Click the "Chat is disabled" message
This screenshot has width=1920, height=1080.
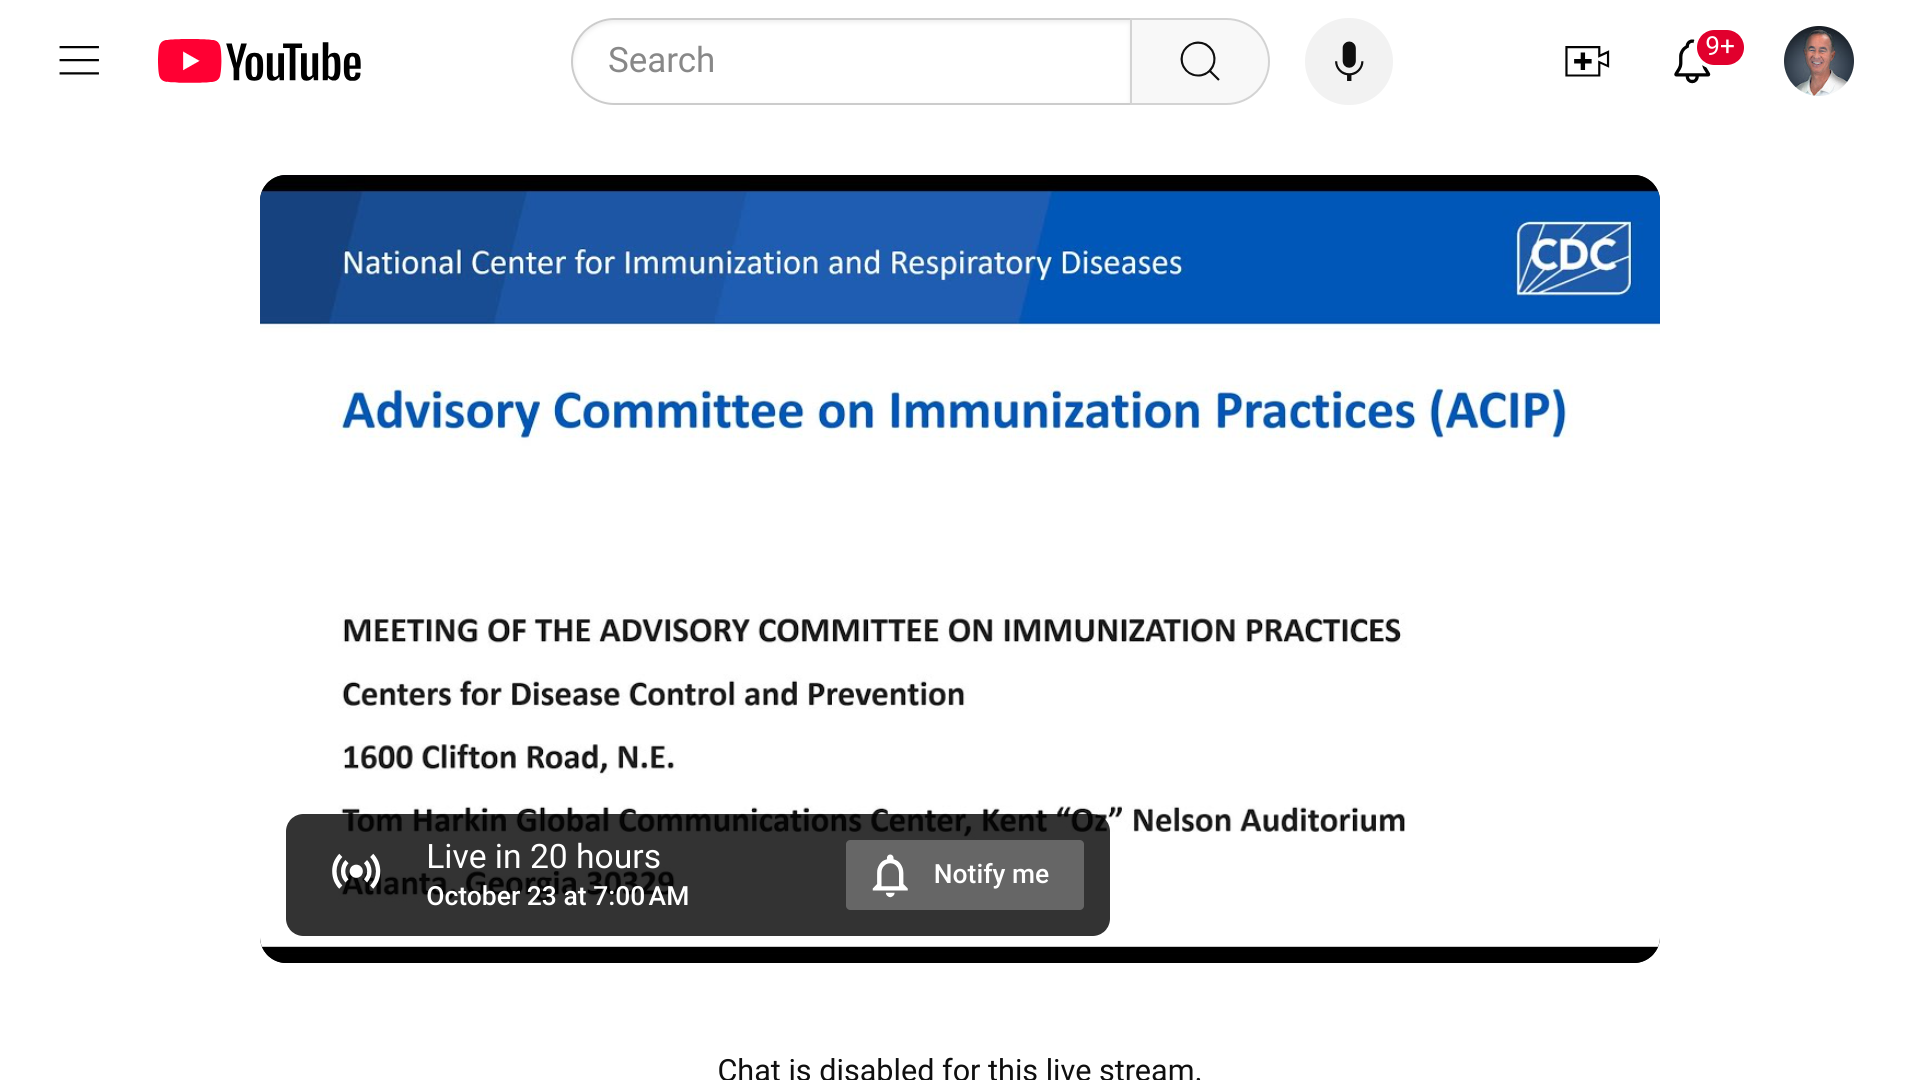click(959, 1067)
